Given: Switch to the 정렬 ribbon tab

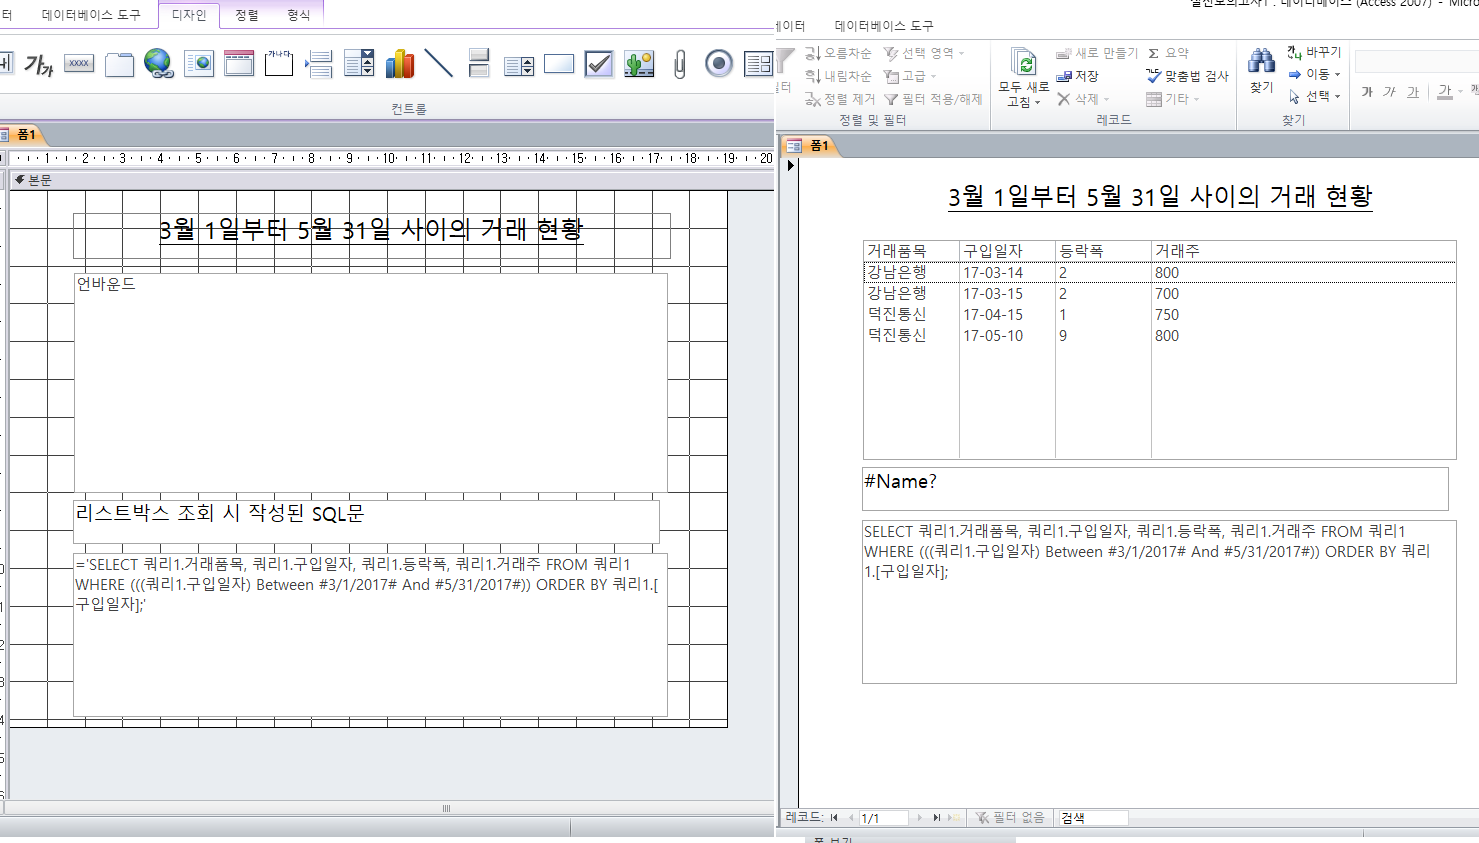Looking at the screenshot, I should click(247, 15).
